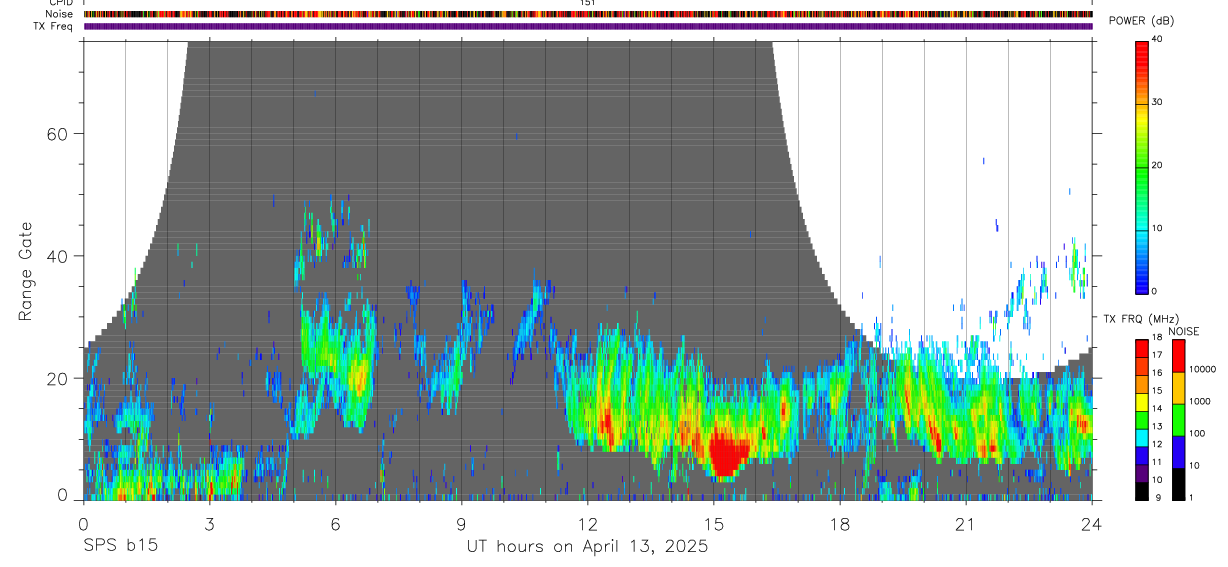Image resolution: width=1228 pixels, height=567 pixels.
Task: Click the SPS b15 station label
Action: pyautogui.click(x=120, y=546)
